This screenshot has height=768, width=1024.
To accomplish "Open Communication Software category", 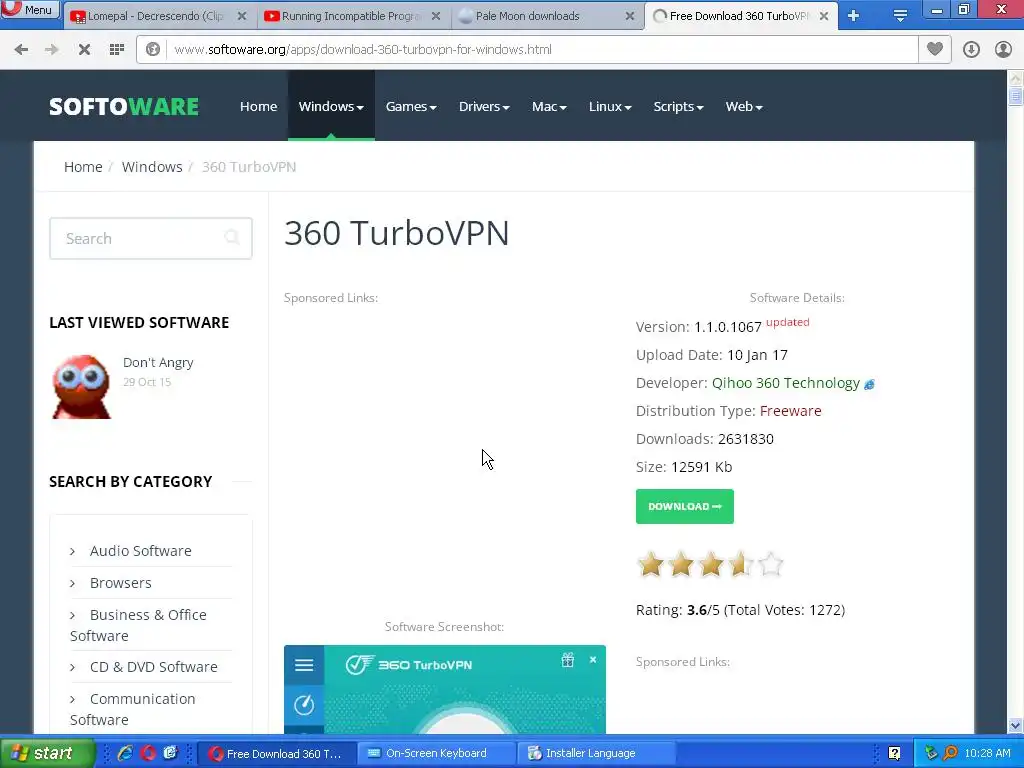I will [x=133, y=709].
